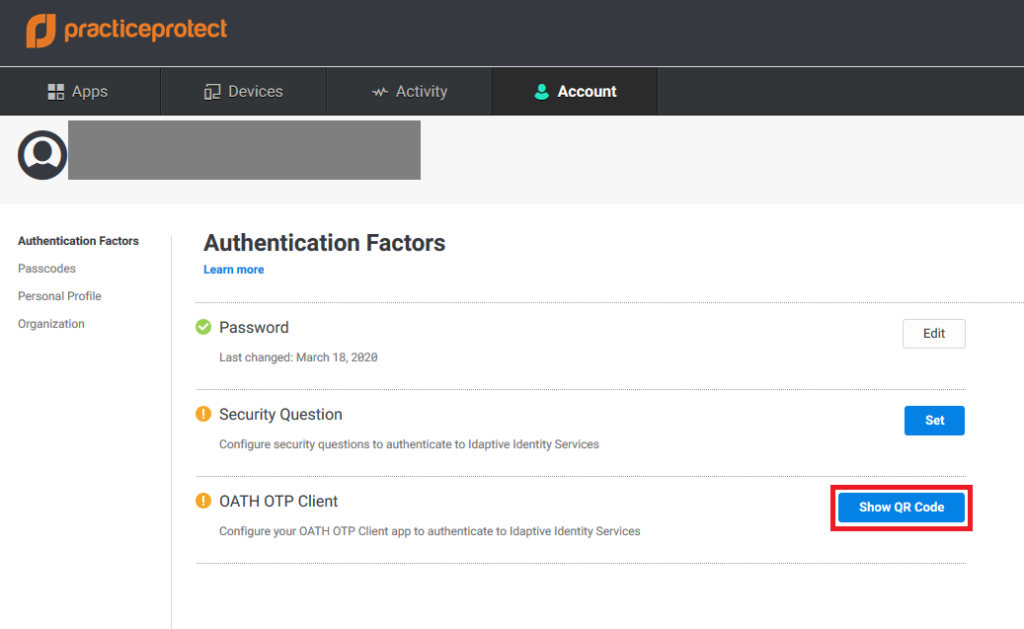Select the Account tab
The image size is (1024, 629).
click(x=575, y=91)
